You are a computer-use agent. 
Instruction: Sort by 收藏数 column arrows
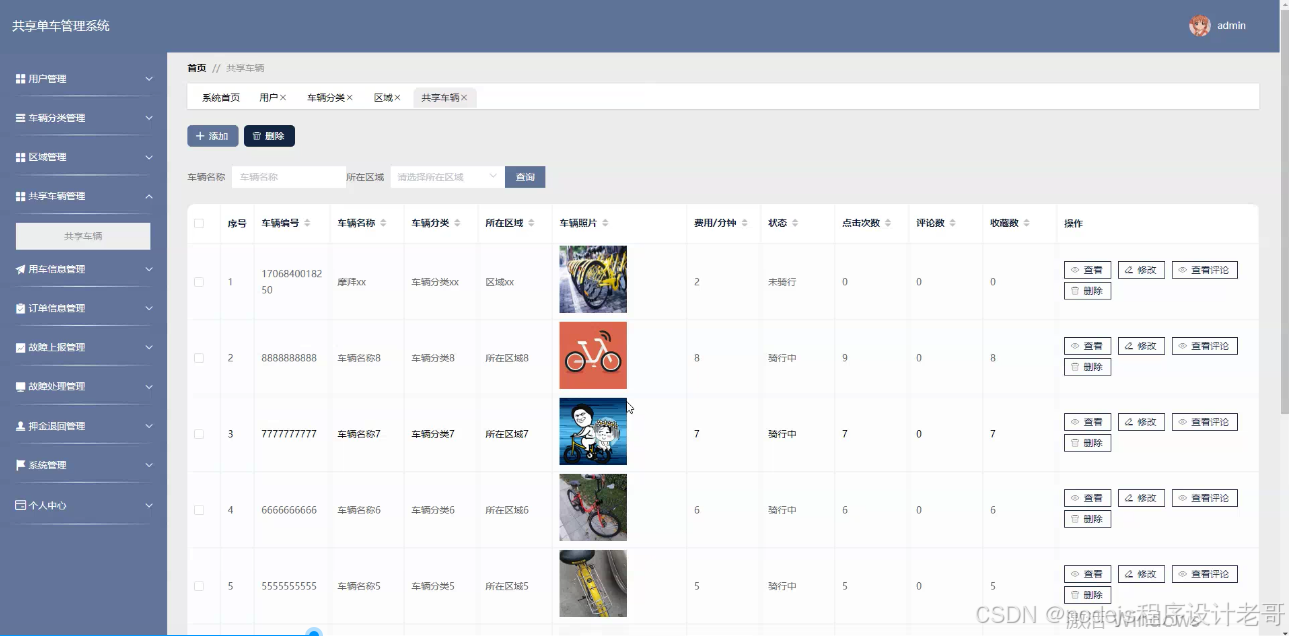(x=1027, y=223)
